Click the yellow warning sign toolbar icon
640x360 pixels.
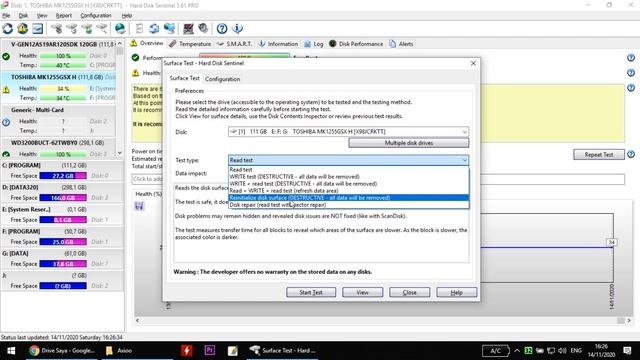(x=22, y=29)
